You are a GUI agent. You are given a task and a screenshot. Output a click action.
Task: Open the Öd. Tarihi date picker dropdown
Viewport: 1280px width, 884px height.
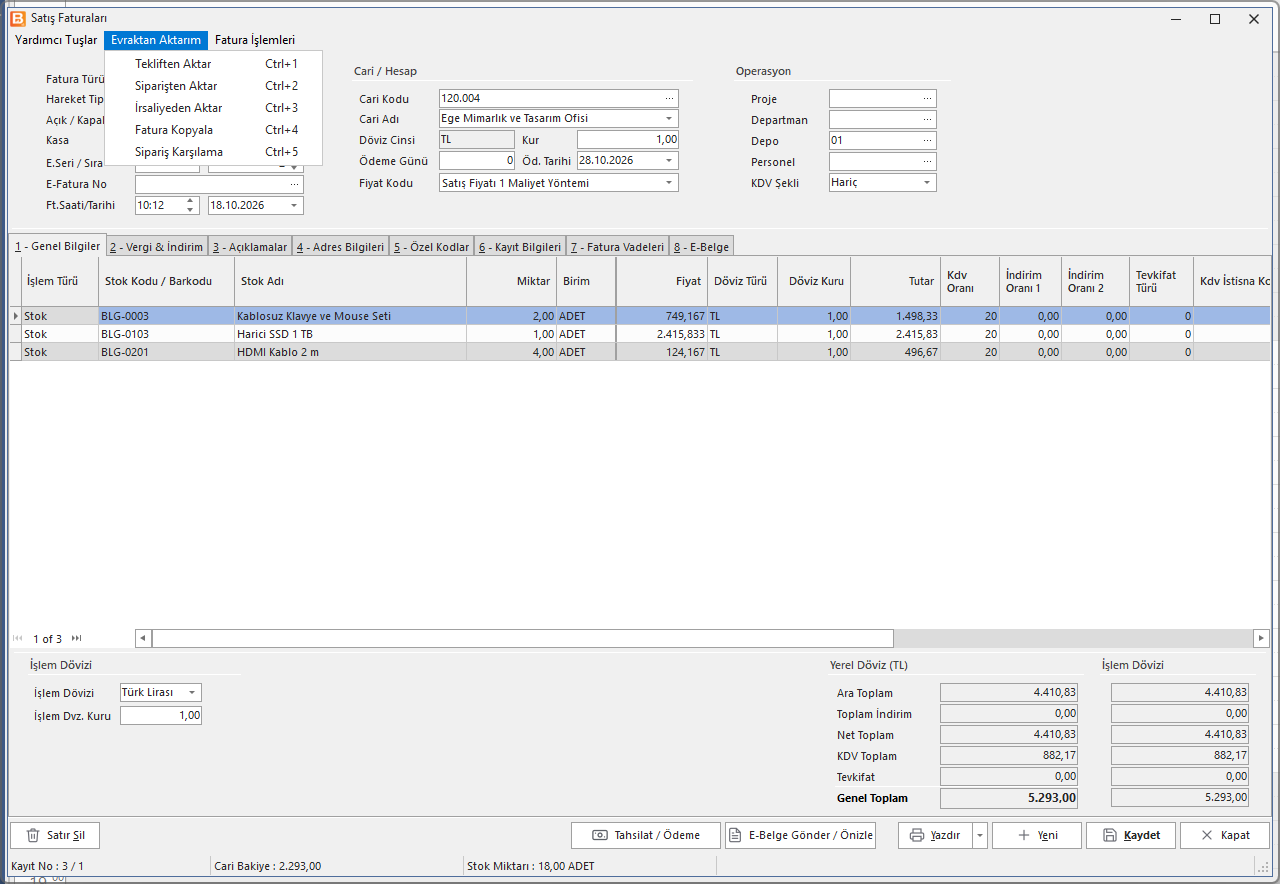(670, 160)
